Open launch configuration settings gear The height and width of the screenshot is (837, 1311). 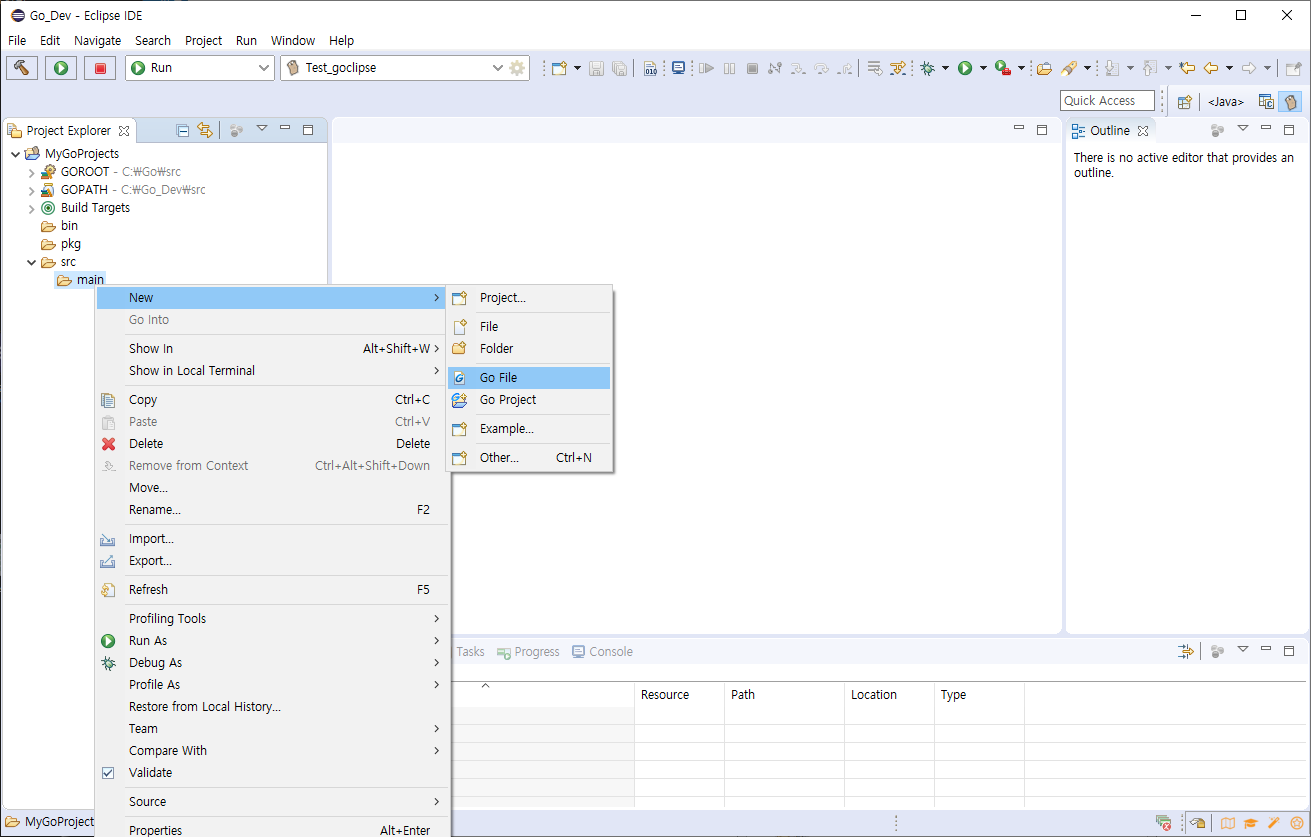517,68
